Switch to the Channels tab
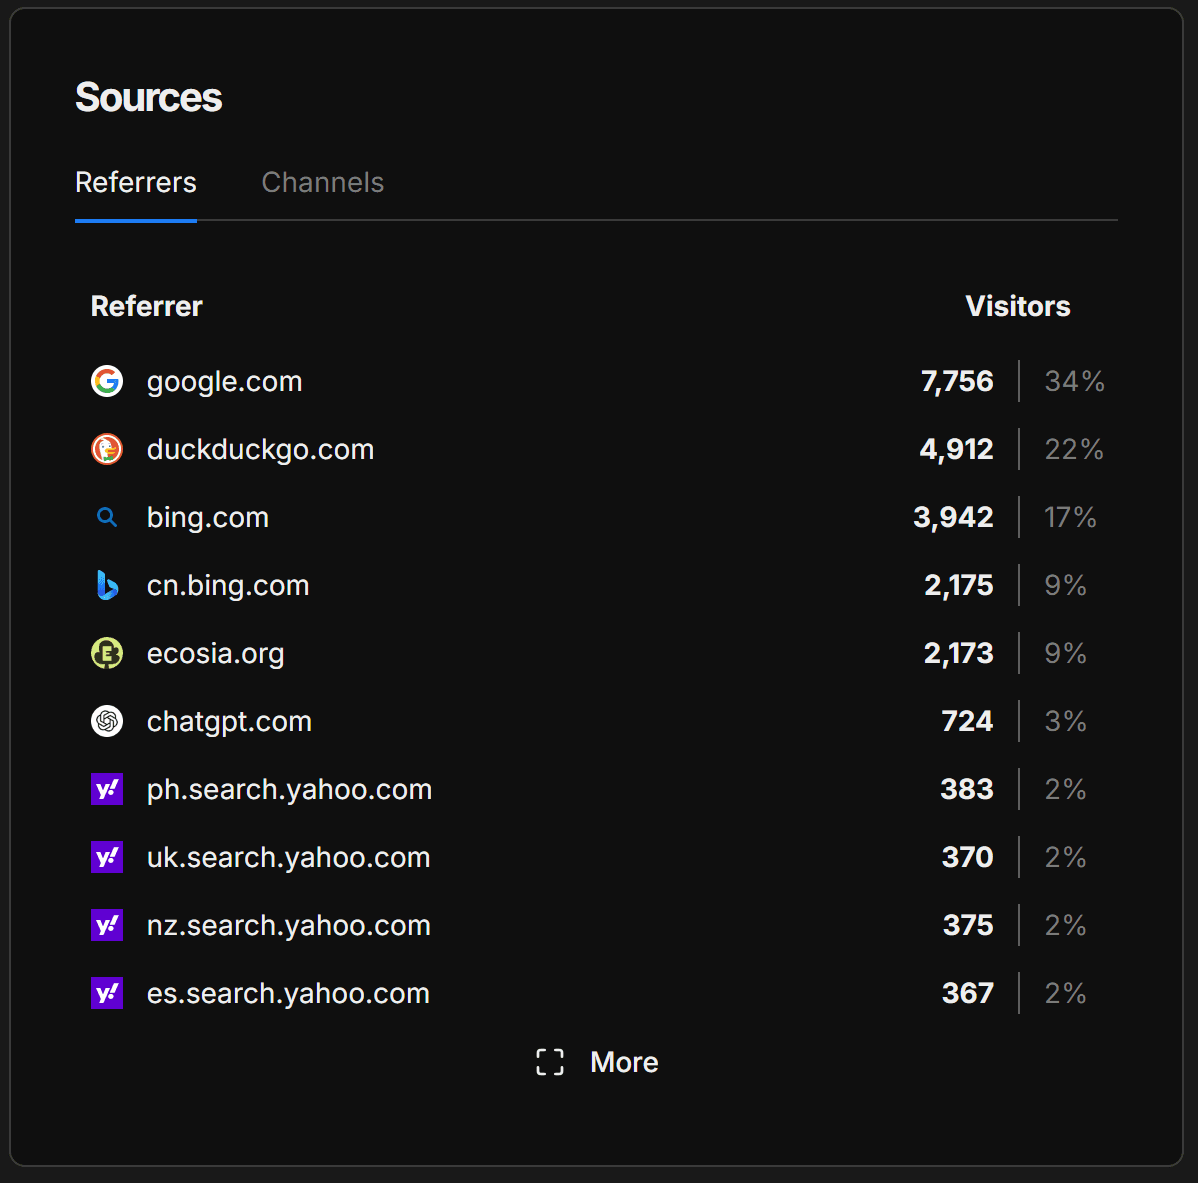 (x=322, y=183)
